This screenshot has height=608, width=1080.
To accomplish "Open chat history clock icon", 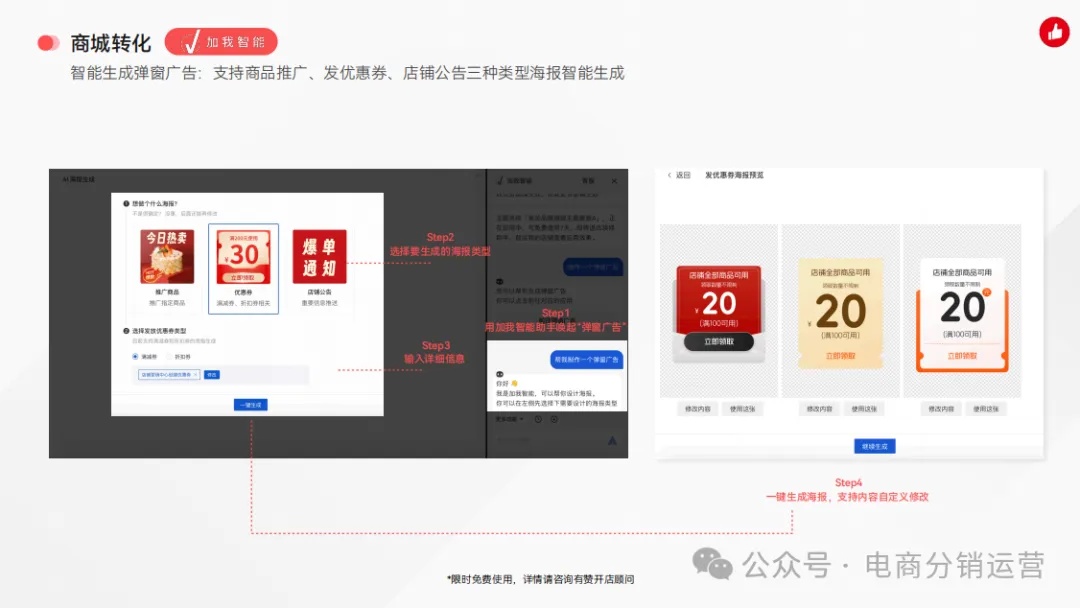I will pos(538,419).
